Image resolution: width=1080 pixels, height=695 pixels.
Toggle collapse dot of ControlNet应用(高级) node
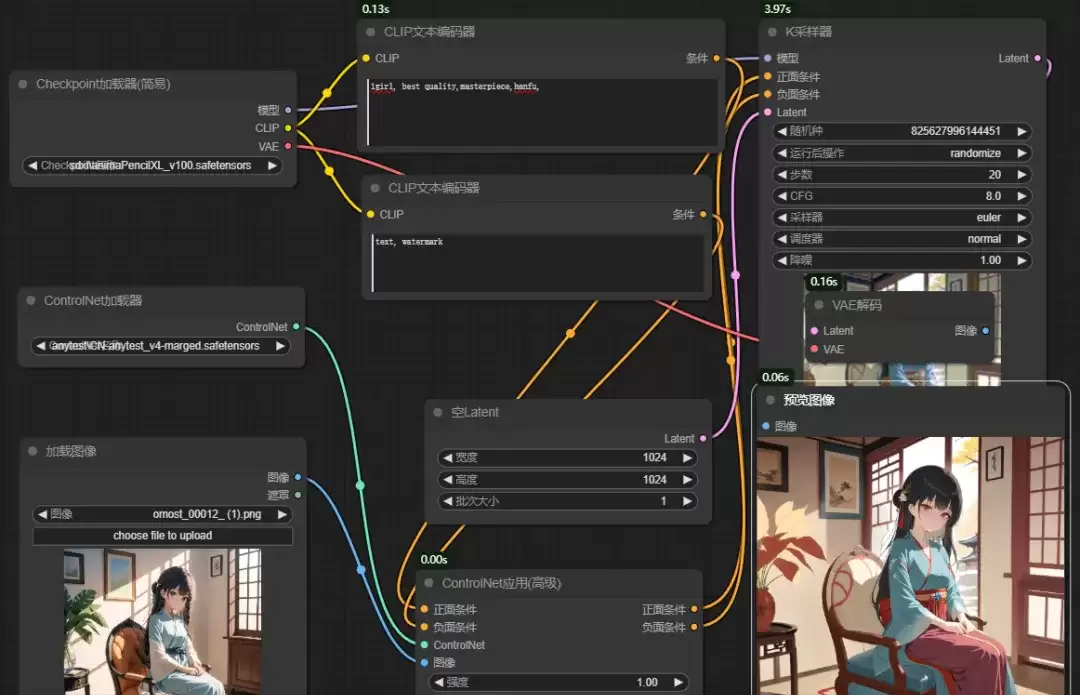tap(428, 583)
